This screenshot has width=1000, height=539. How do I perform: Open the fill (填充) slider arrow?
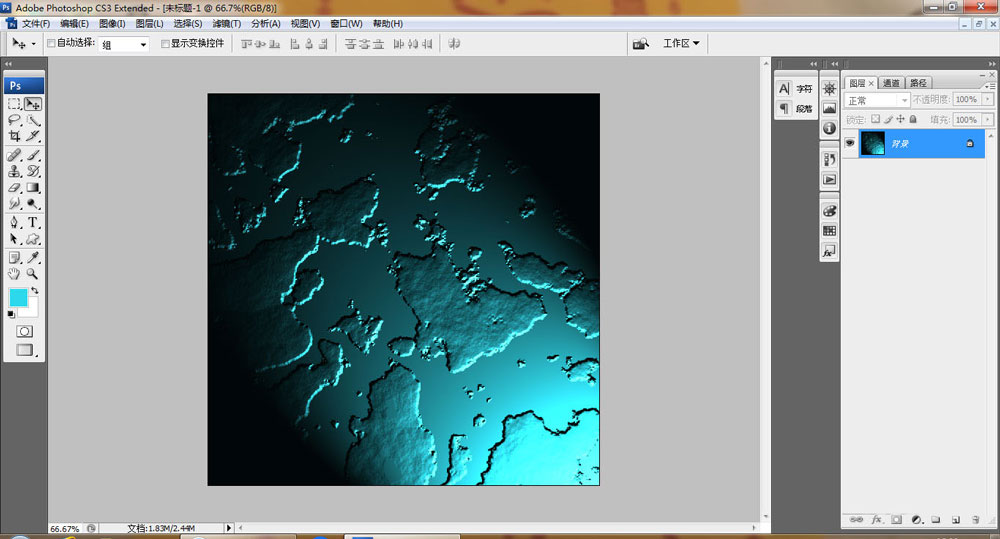click(x=988, y=119)
